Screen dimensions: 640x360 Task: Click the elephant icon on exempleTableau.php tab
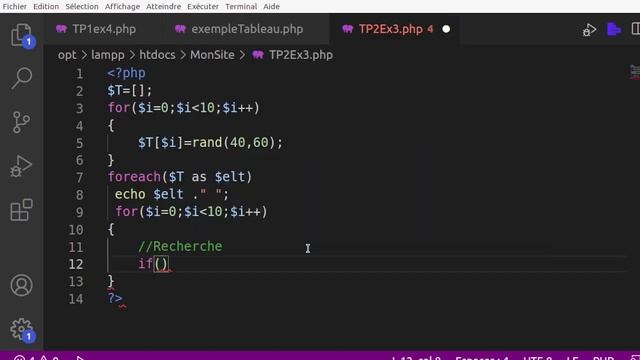tap(180, 29)
